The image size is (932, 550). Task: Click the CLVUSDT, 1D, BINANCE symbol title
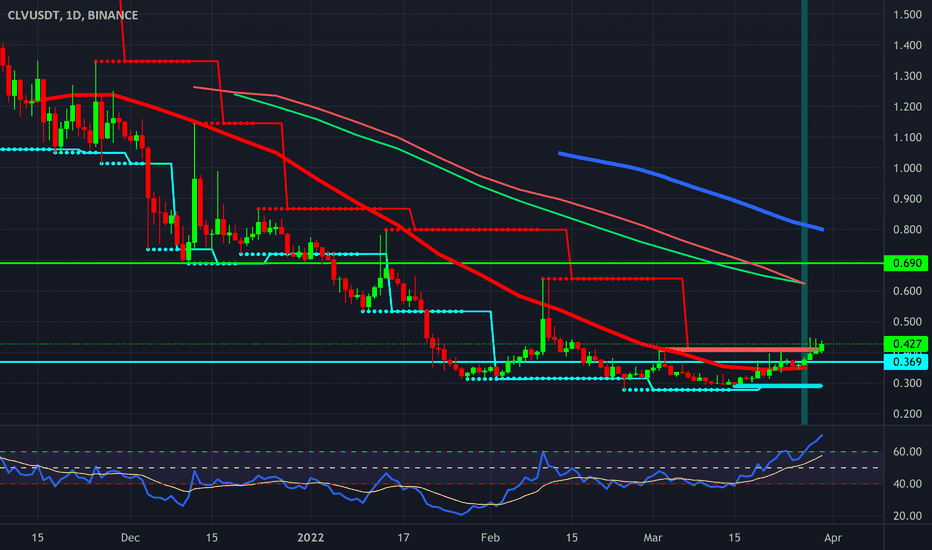coord(73,15)
